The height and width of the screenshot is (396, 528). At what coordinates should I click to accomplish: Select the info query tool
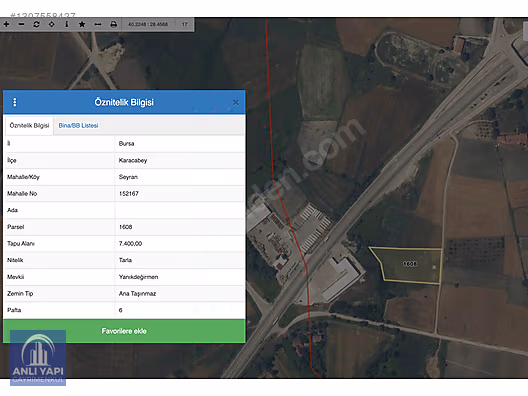click(x=67, y=24)
